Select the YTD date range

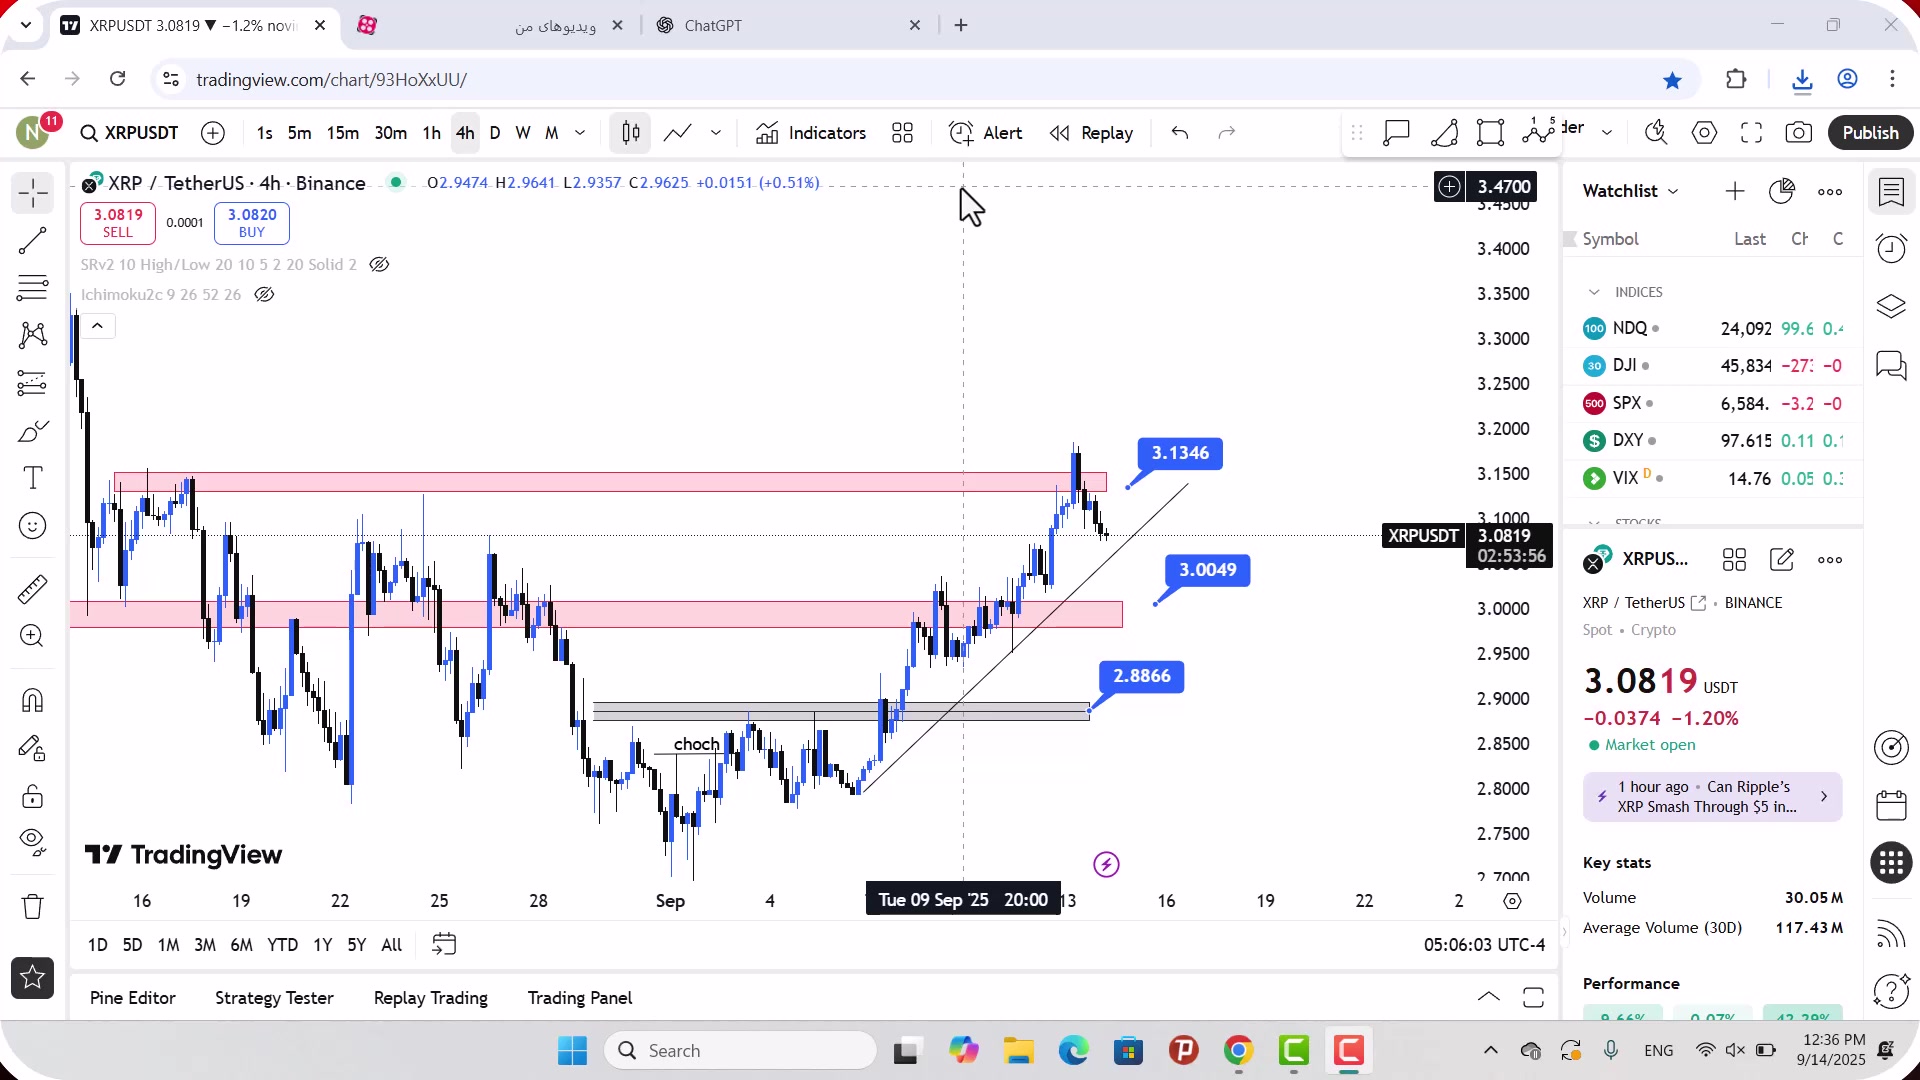[282, 945]
